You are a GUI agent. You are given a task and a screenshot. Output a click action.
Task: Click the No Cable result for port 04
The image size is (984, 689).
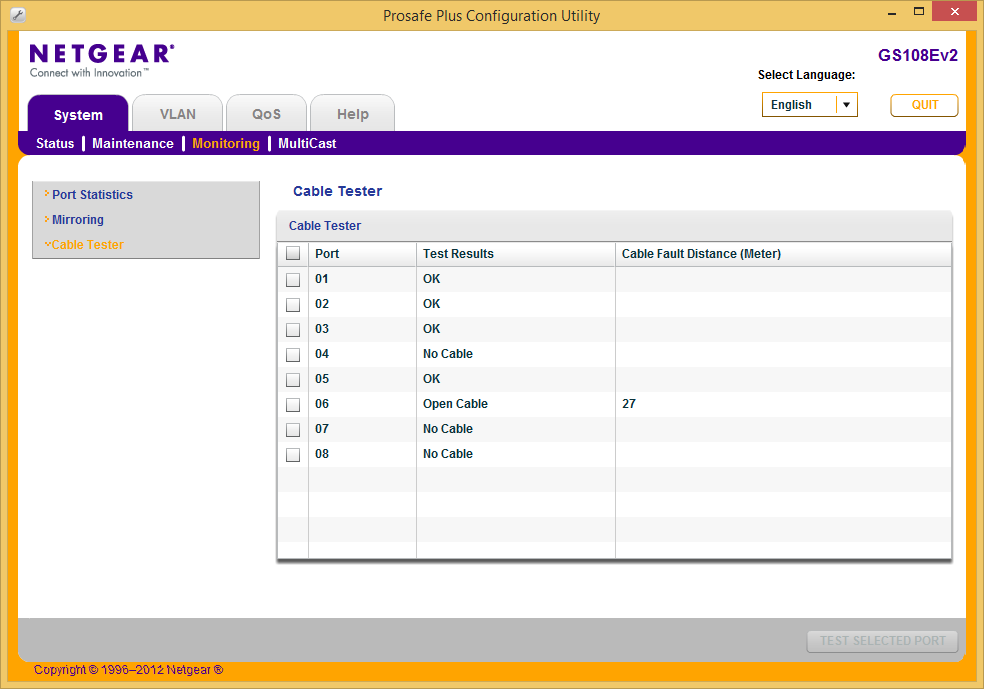(447, 354)
